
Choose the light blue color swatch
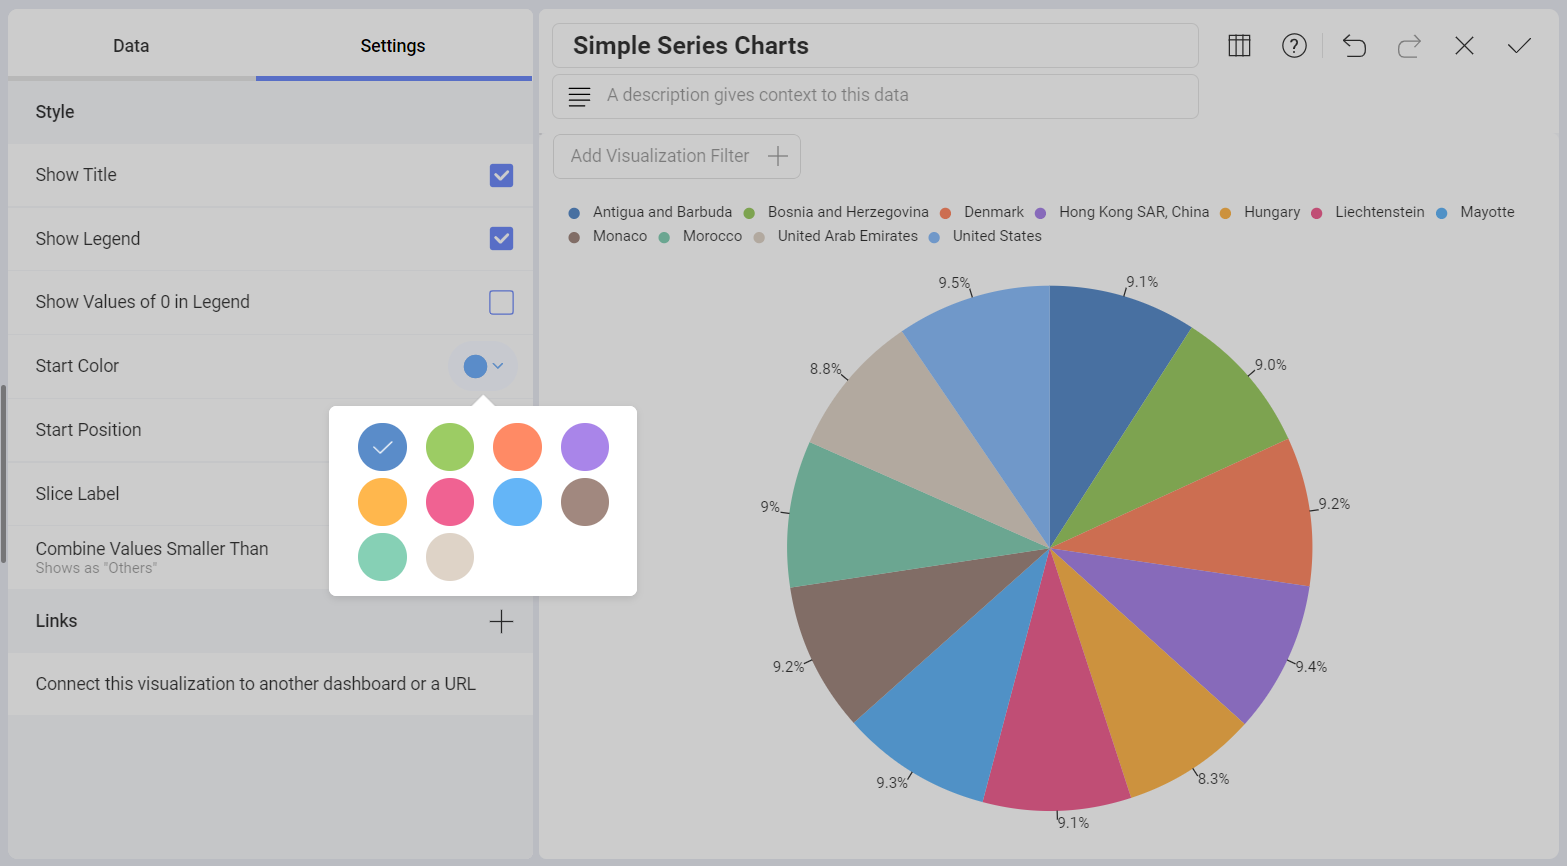(x=517, y=502)
